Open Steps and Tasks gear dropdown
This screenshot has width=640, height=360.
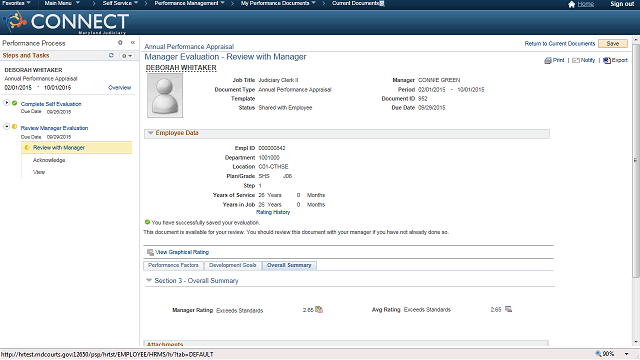[127, 56]
